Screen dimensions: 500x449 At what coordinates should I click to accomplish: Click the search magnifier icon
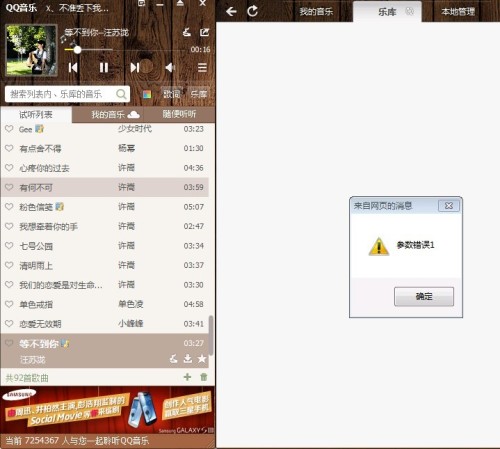click(121, 94)
